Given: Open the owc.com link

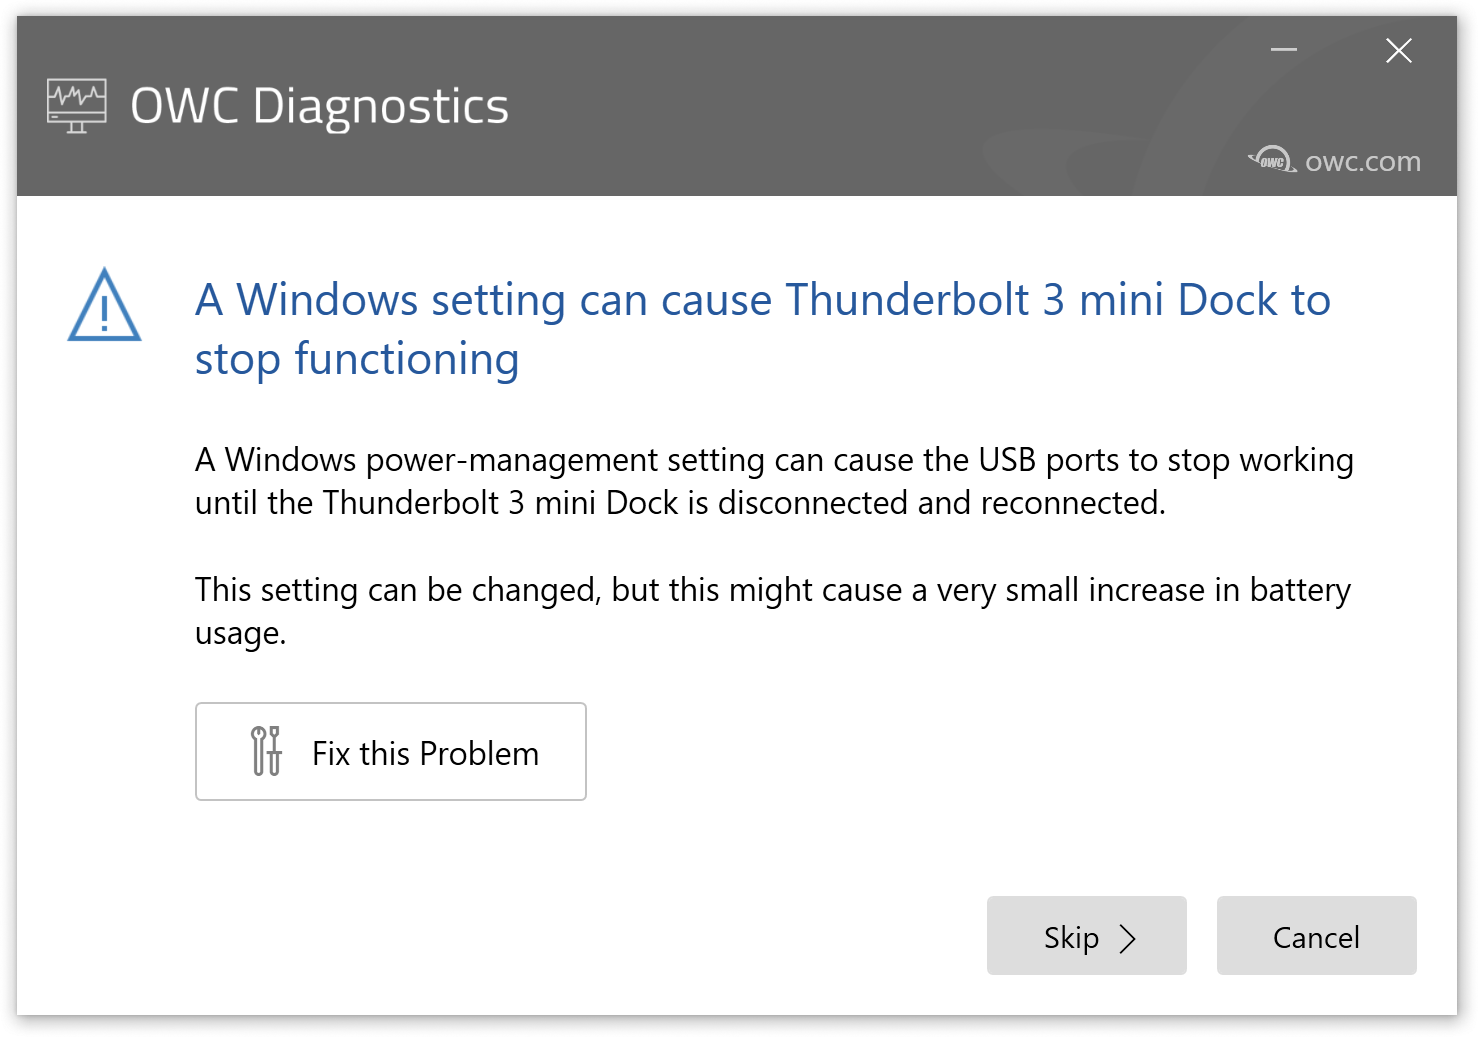Looking at the screenshot, I should pos(1362,161).
